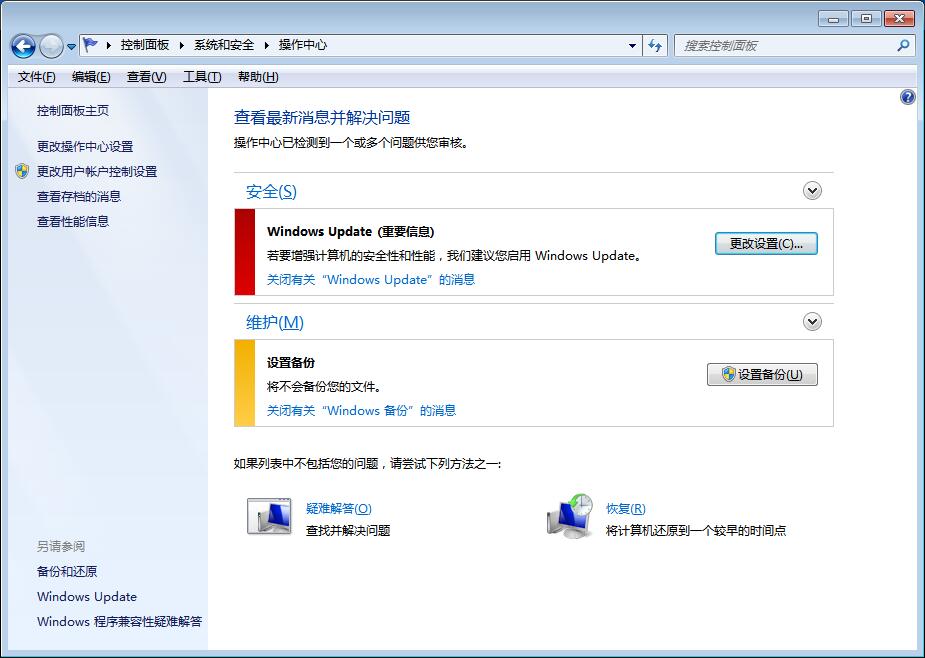This screenshot has width=925, height=658.
Task: Maximize the Action Center window
Action: (x=866, y=19)
